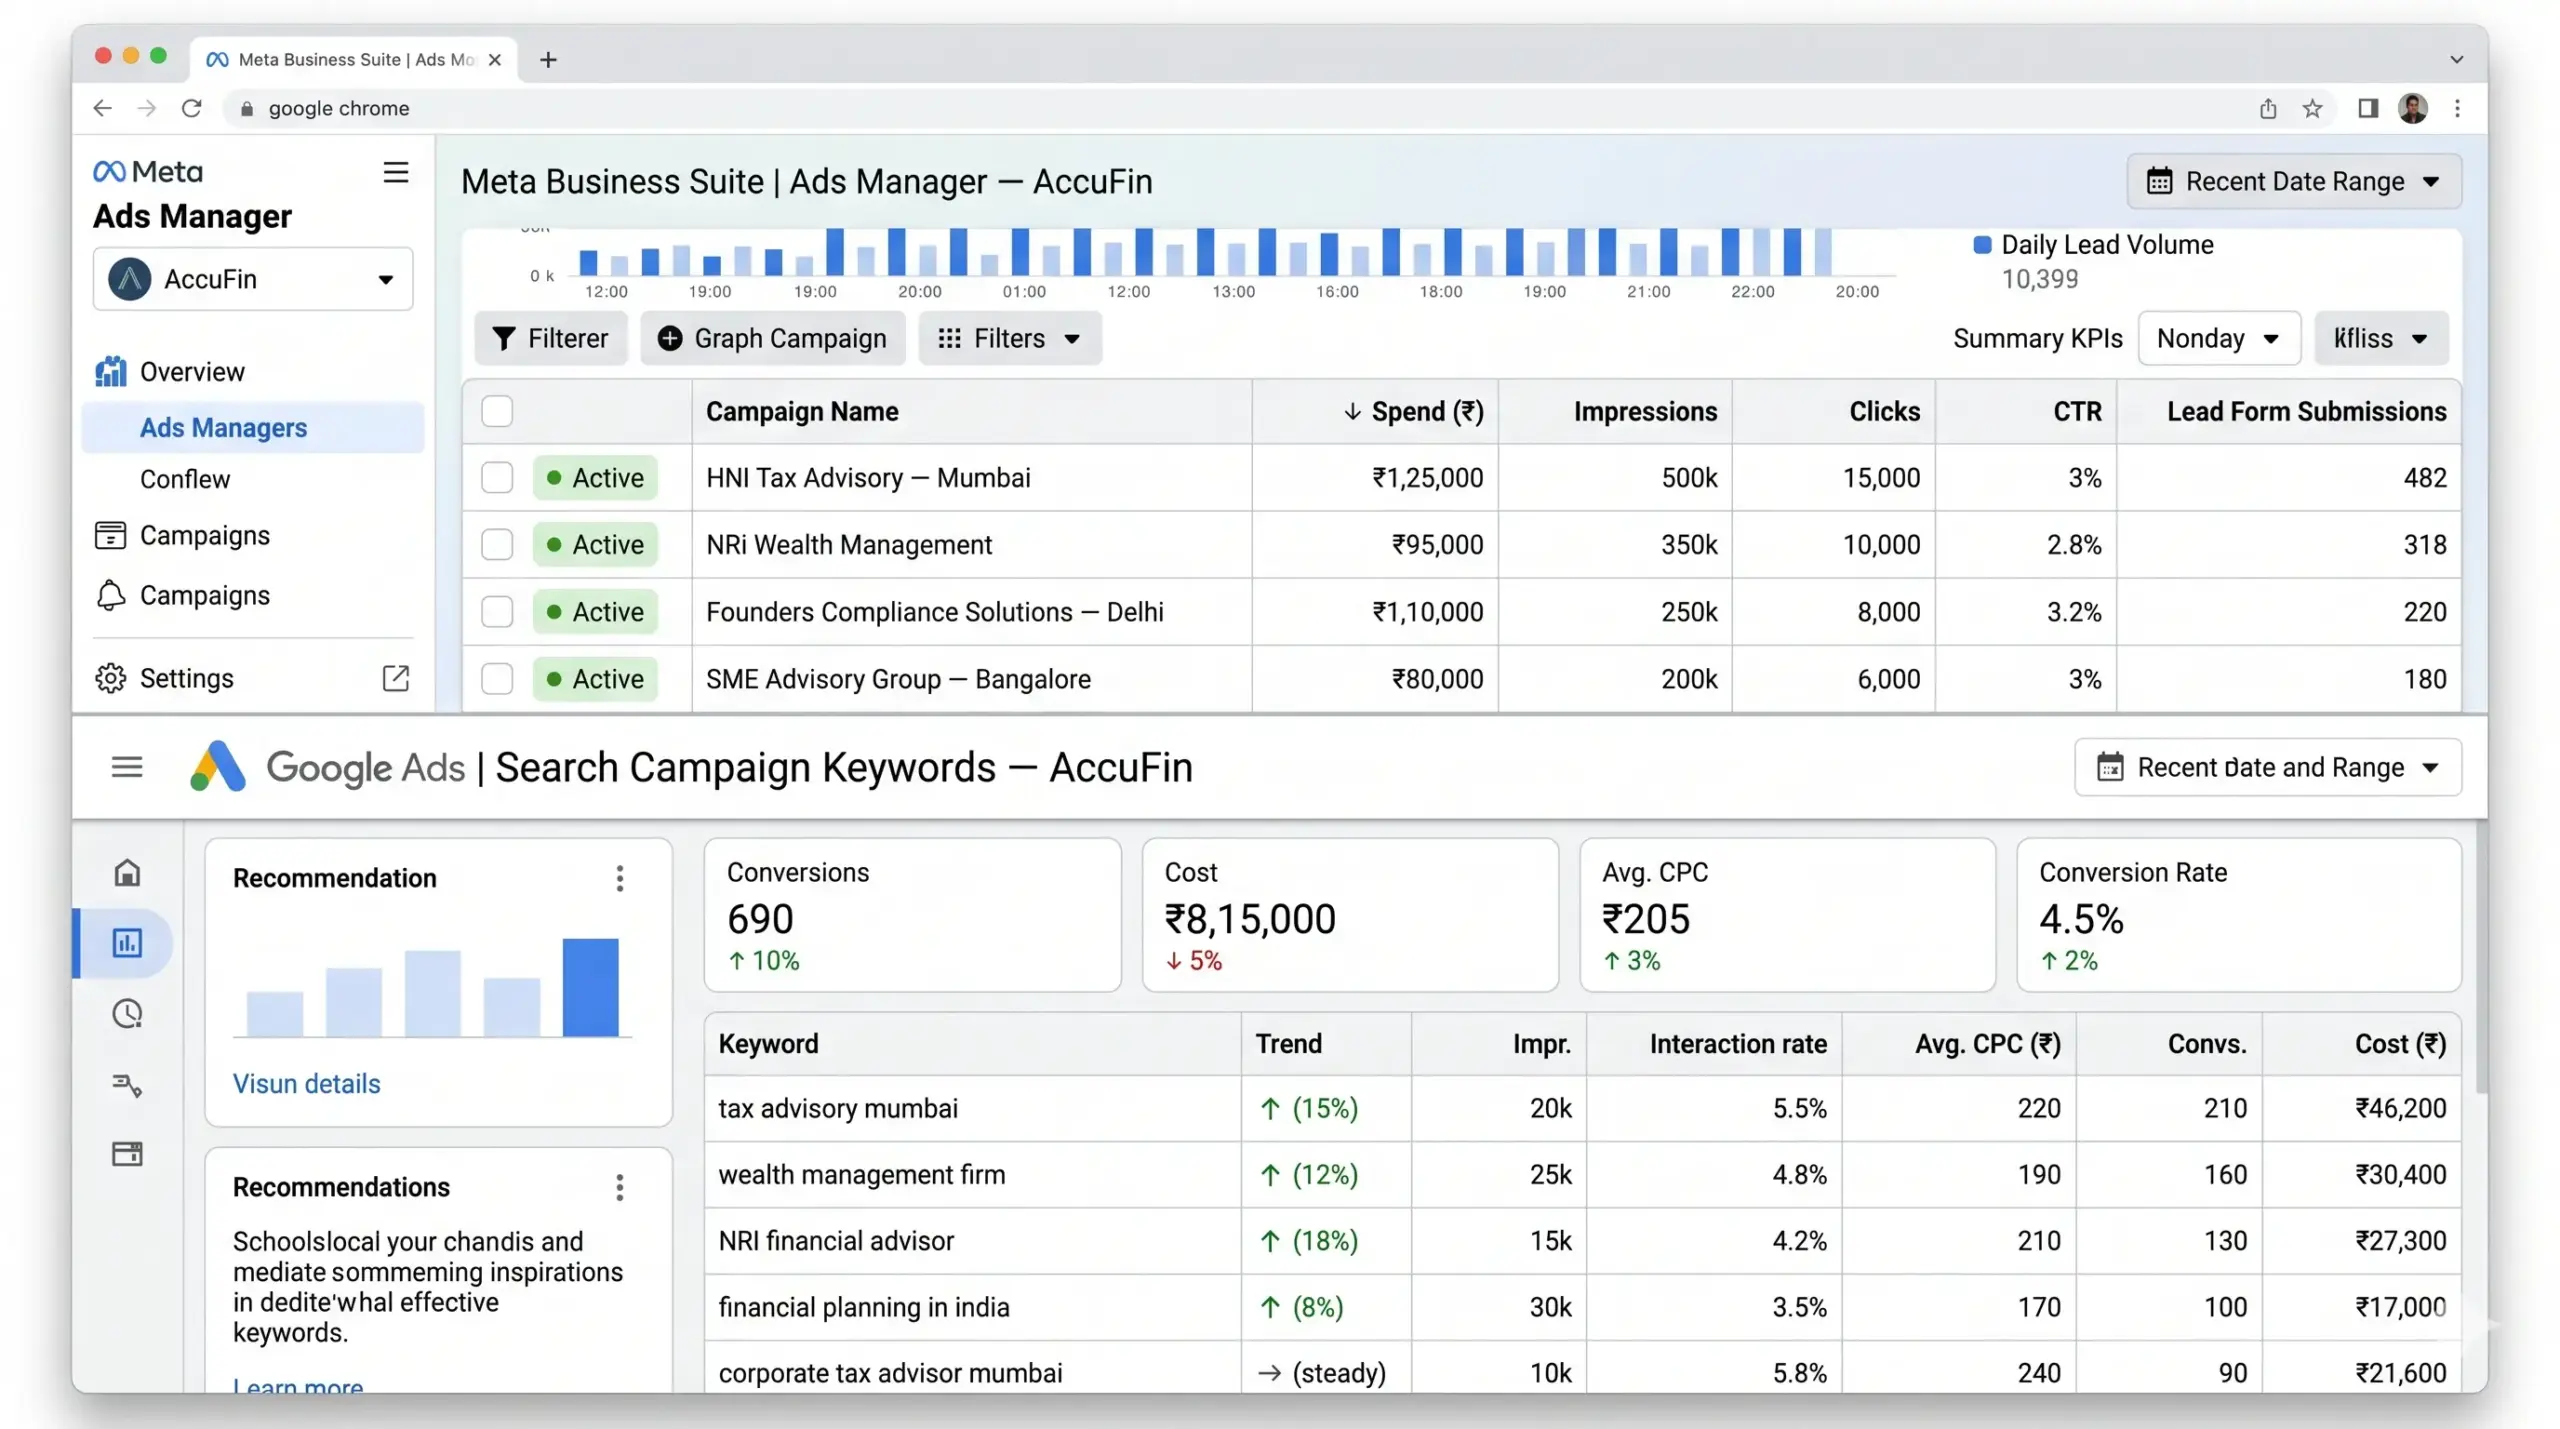Open the Visun details link
This screenshot has width=2560, height=1429.
coord(306,1083)
